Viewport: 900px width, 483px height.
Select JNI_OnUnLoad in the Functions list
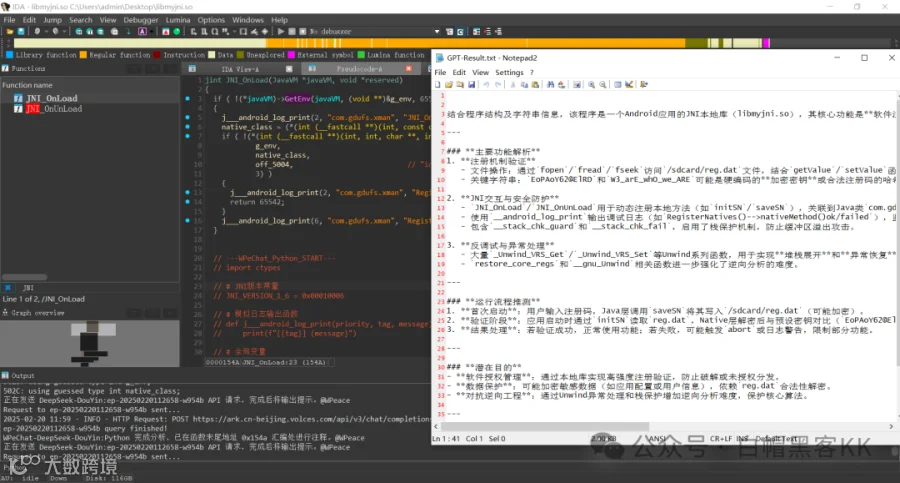tap(53, 109)
